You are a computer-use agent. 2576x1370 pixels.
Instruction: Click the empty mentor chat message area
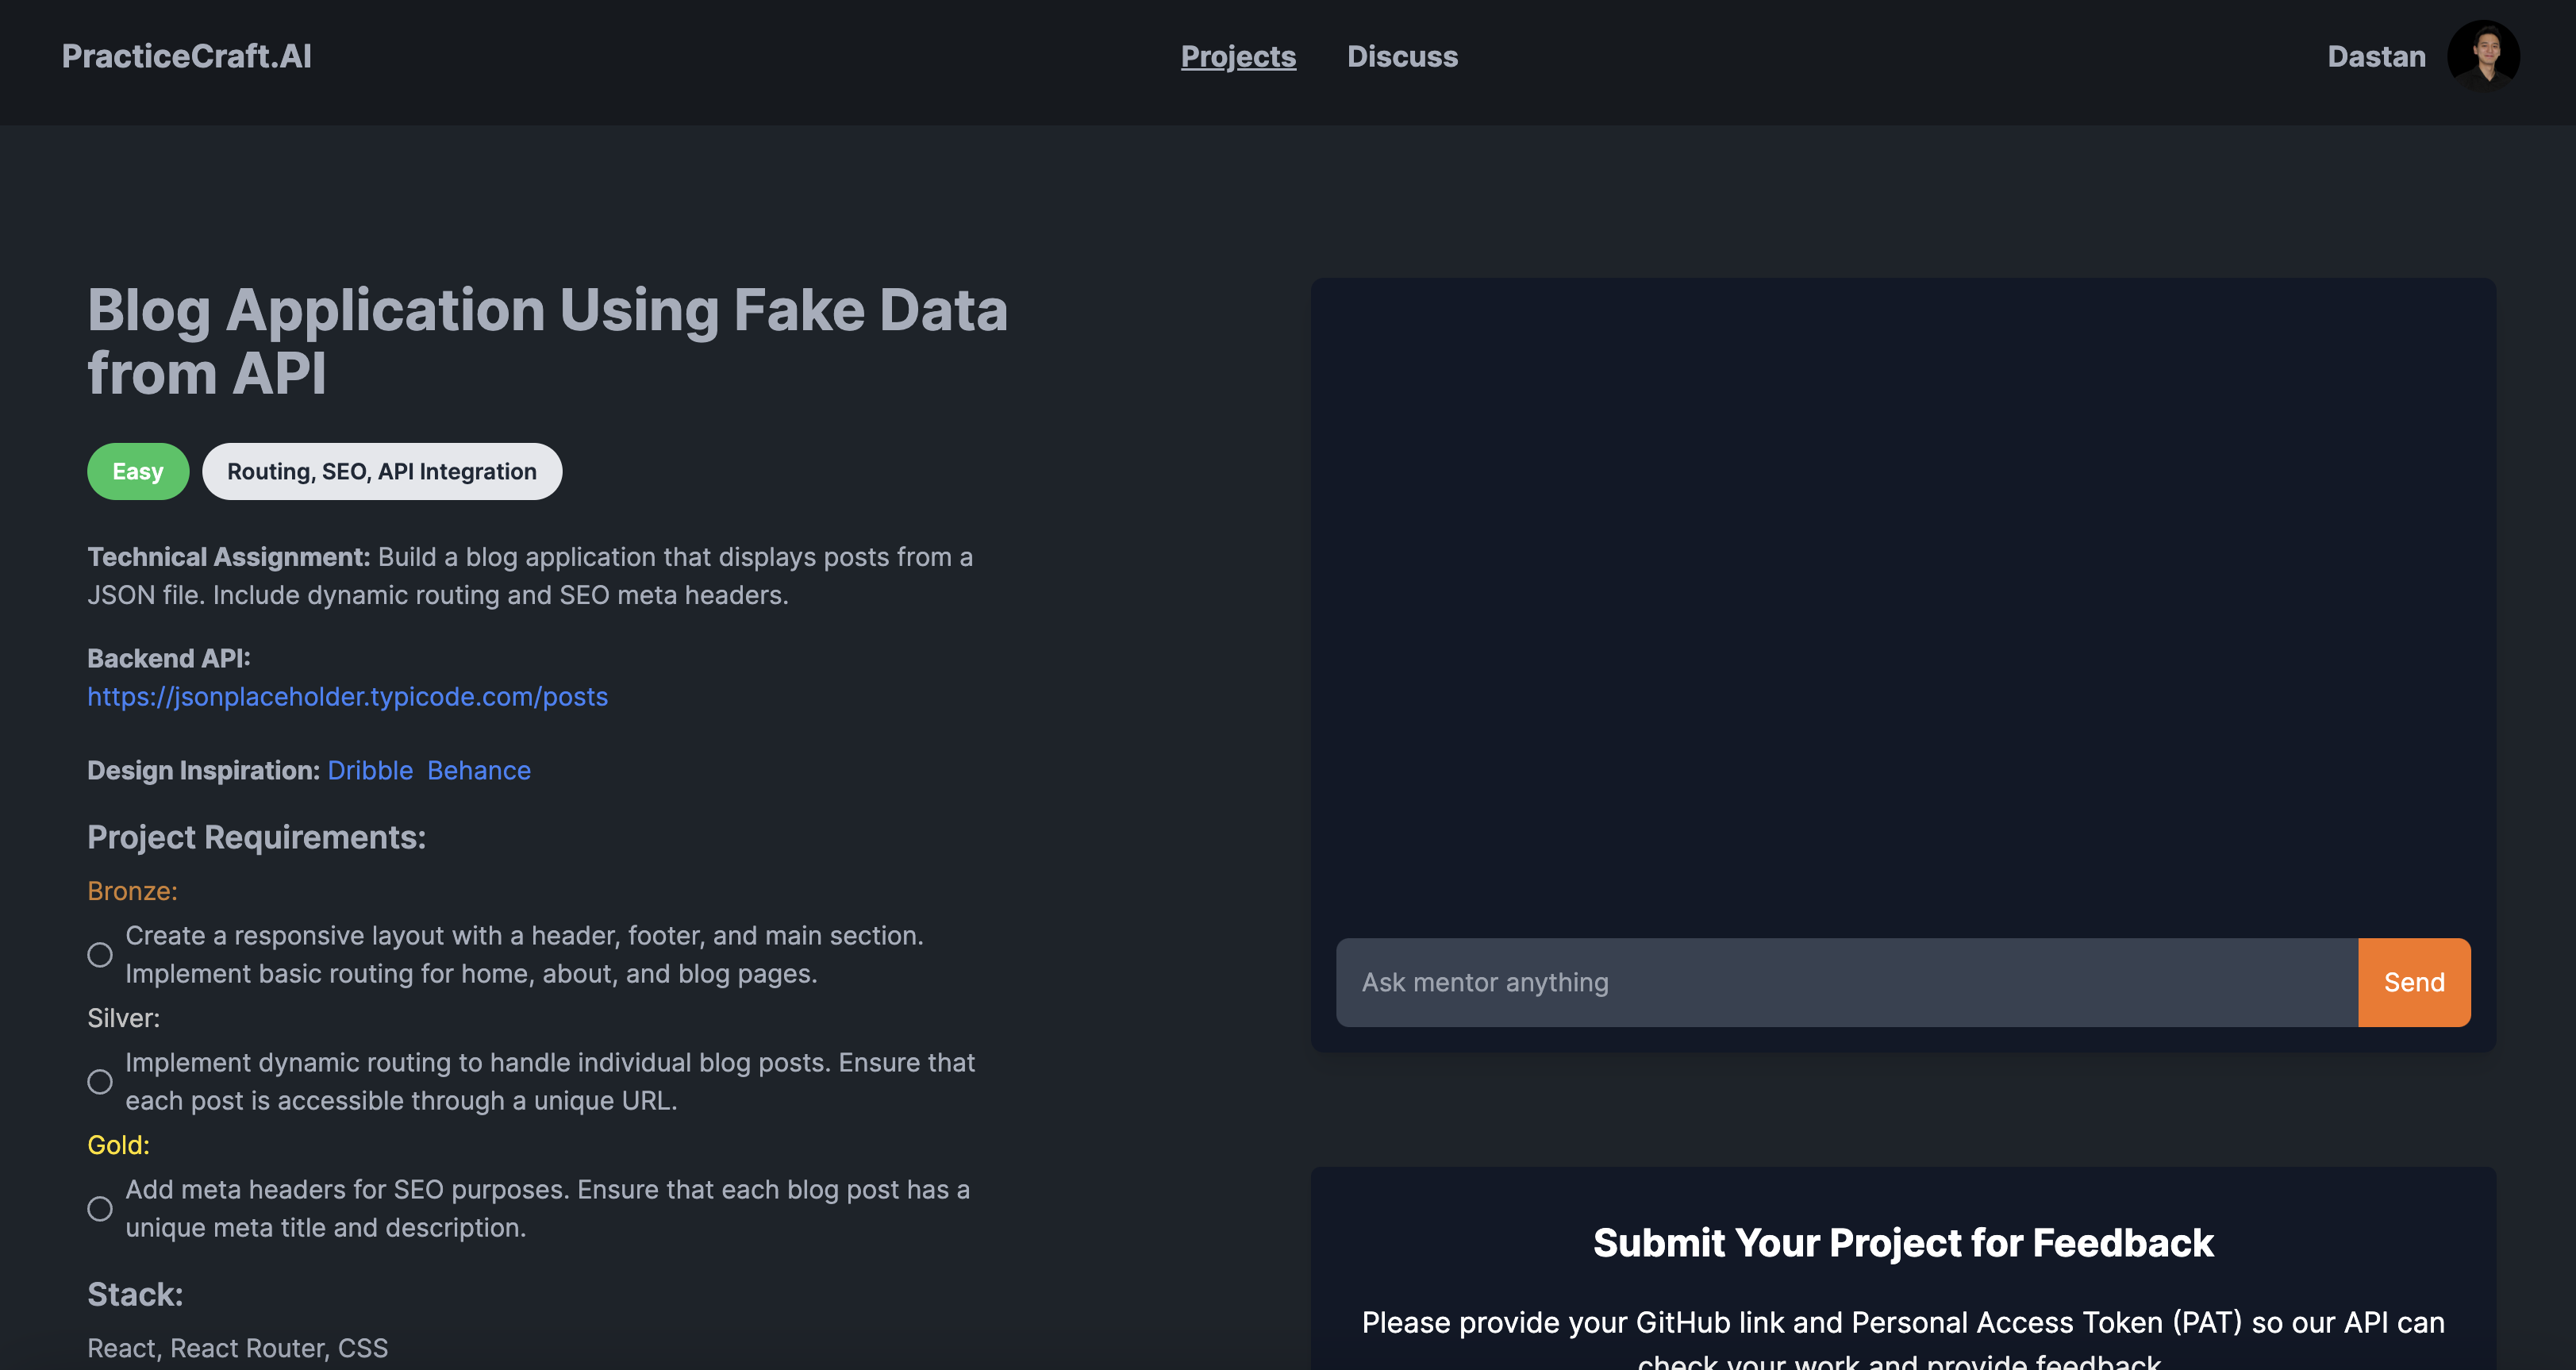pyautogui.click(x=1902, y=600)
